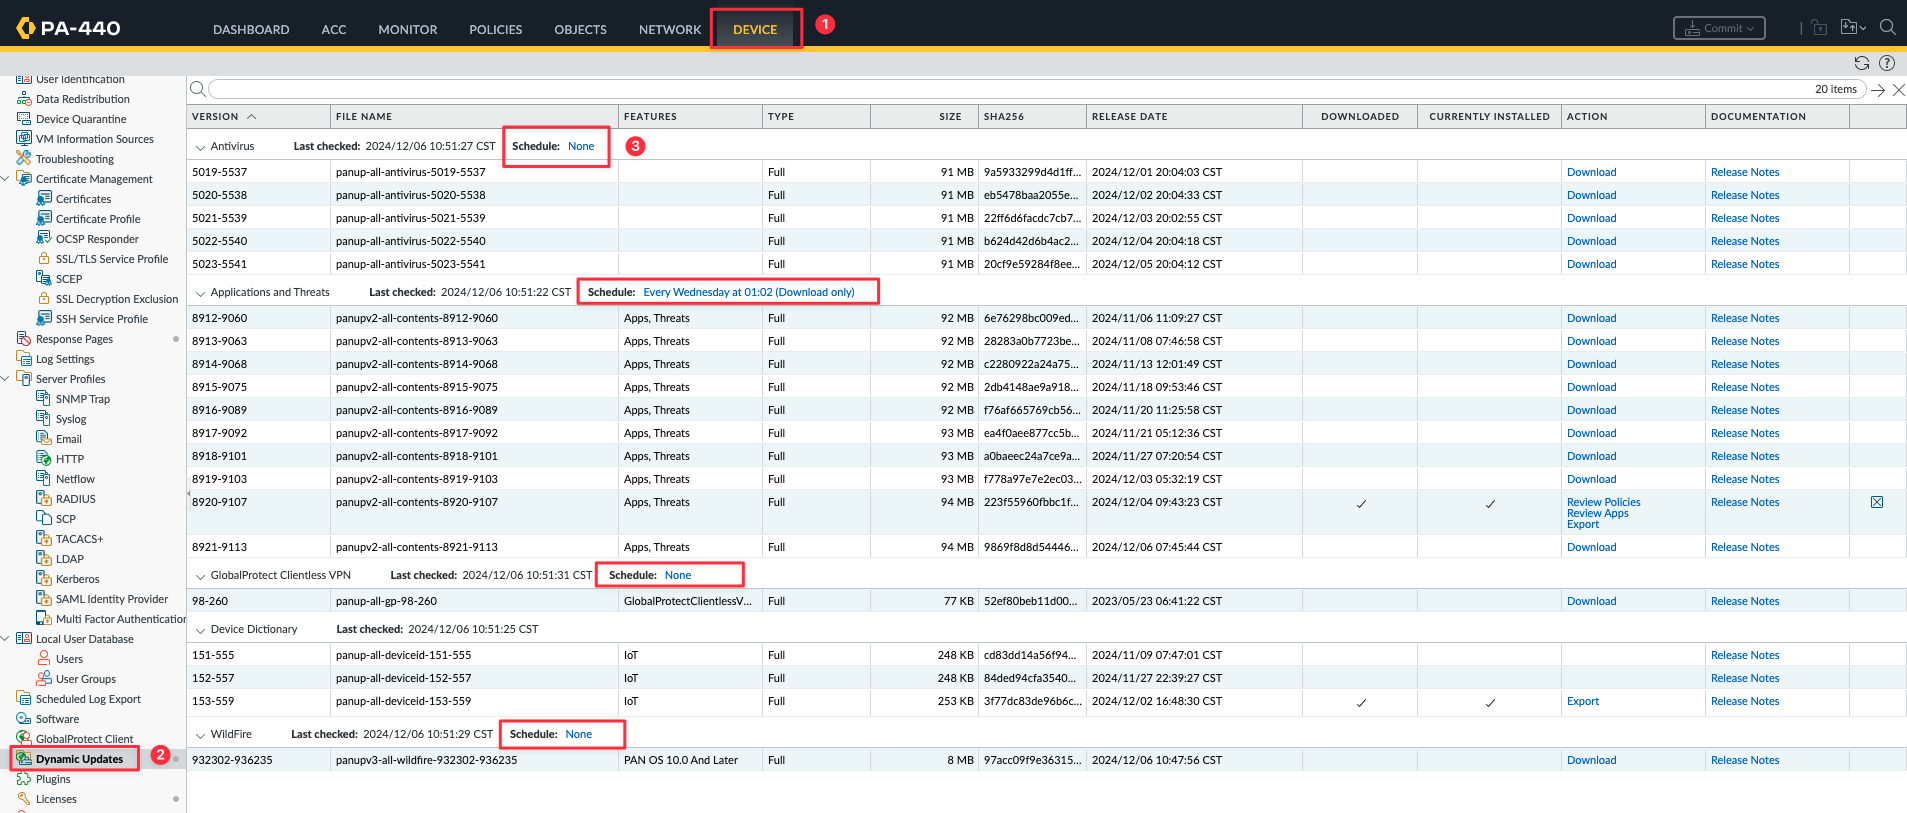This screenshot has height=813, width=1907.
Task: Open the MONITOR tab
Action: 408,29
